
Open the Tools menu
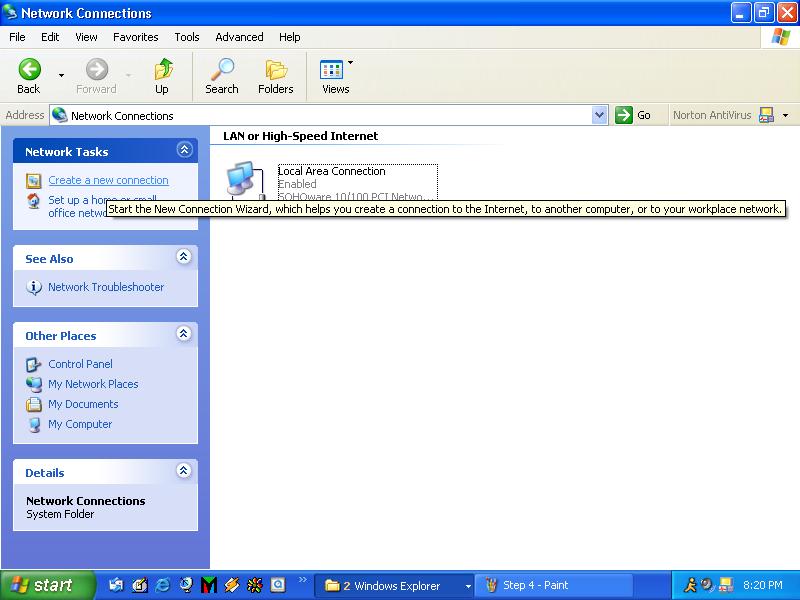pyautogui.click(x=187, y=37)
